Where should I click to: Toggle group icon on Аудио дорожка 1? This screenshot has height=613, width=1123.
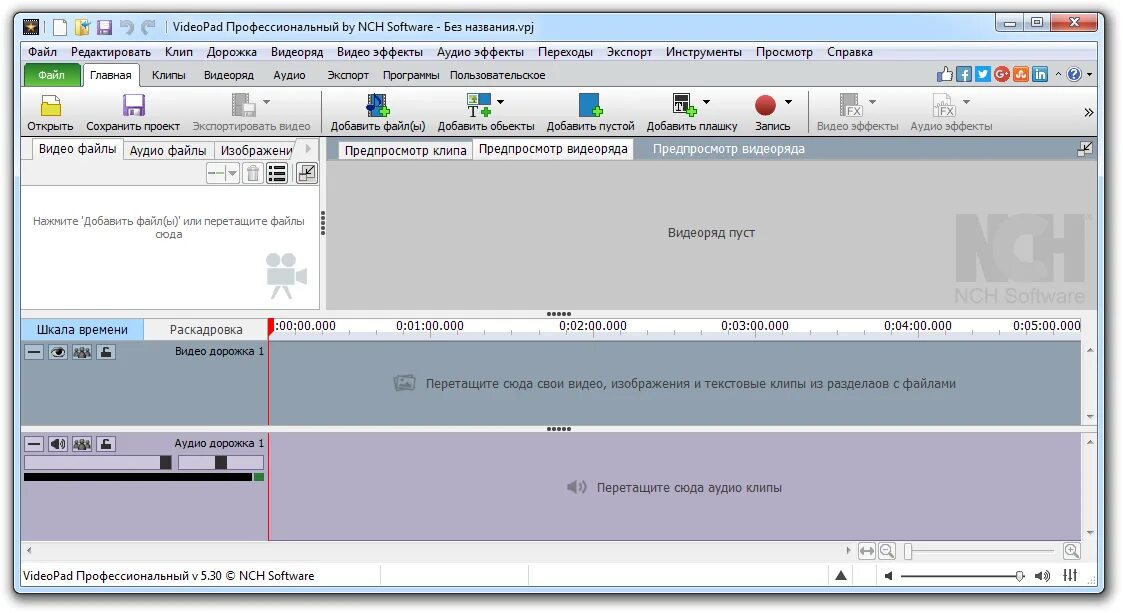(x=82, y=444)
